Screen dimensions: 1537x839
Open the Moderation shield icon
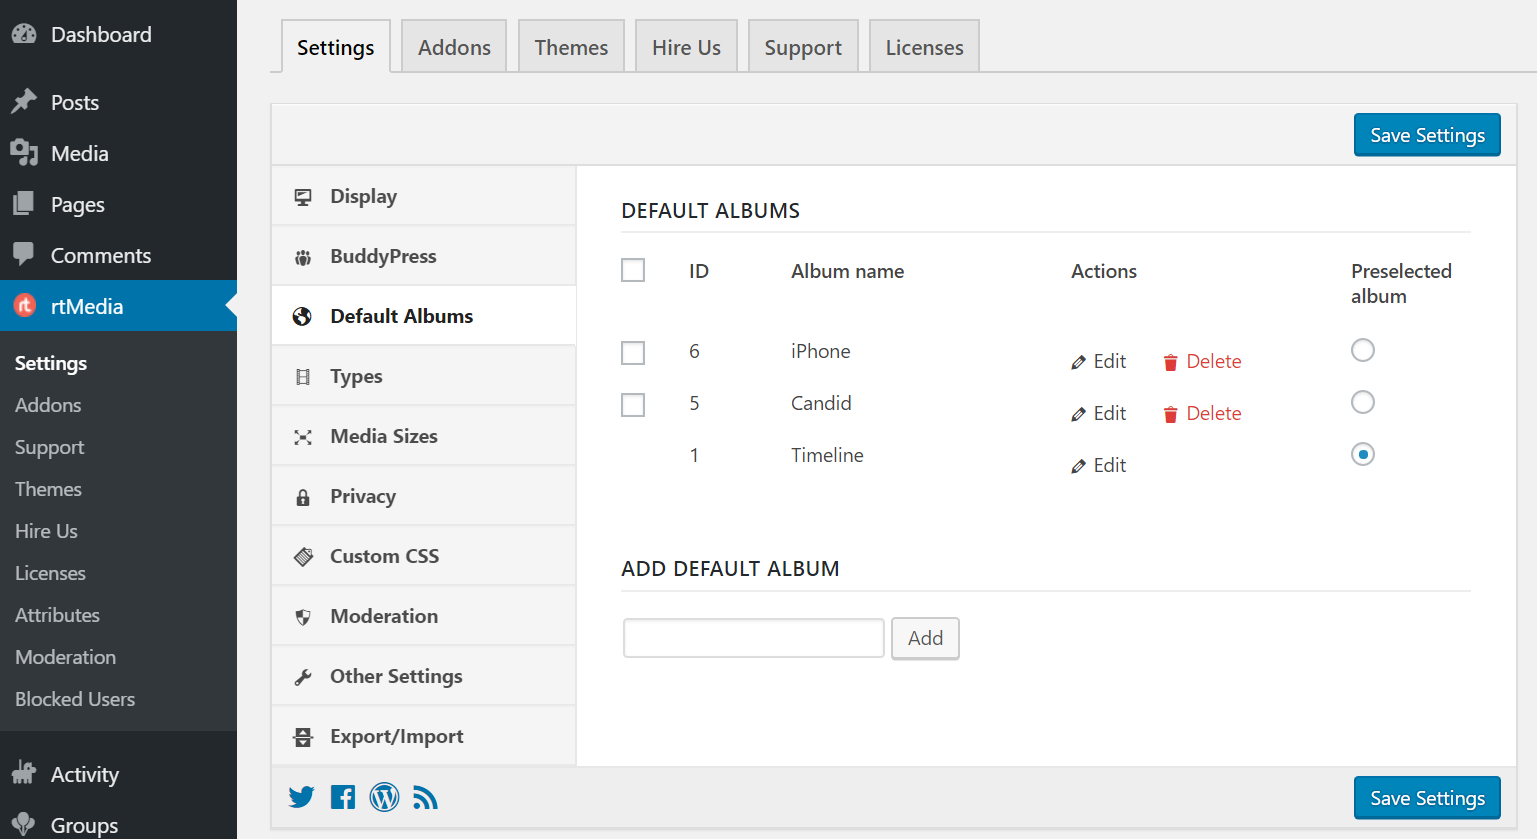(303, 616)
